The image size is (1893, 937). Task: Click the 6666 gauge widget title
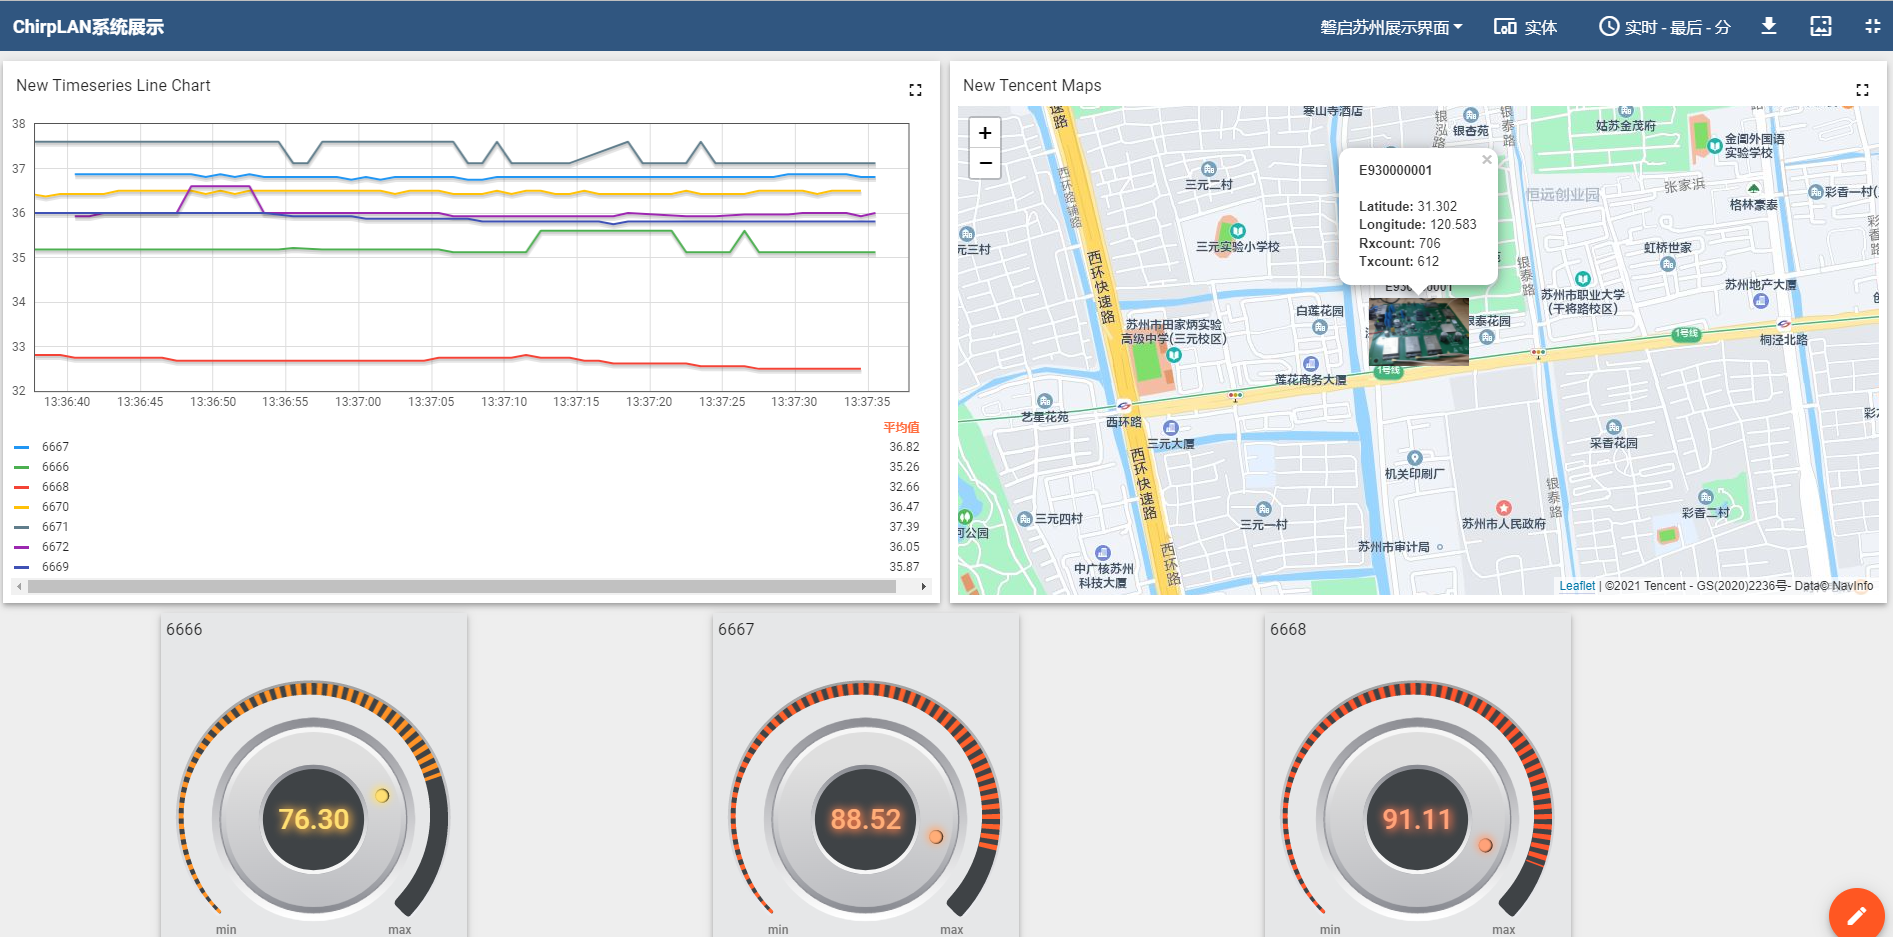coord(184,629)
